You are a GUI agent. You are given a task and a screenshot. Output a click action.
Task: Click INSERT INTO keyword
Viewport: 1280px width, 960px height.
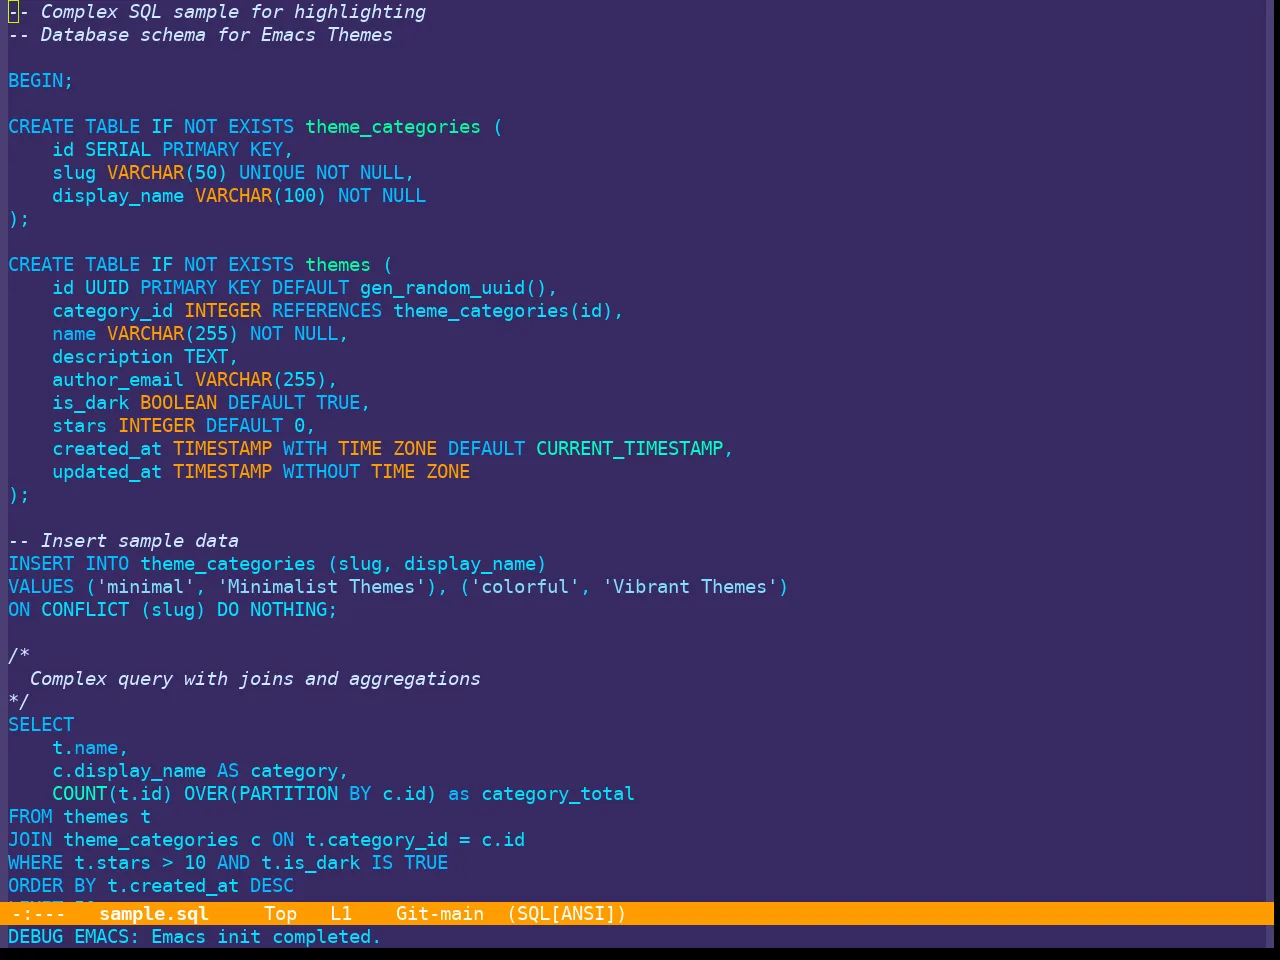(x=69, y=564)
